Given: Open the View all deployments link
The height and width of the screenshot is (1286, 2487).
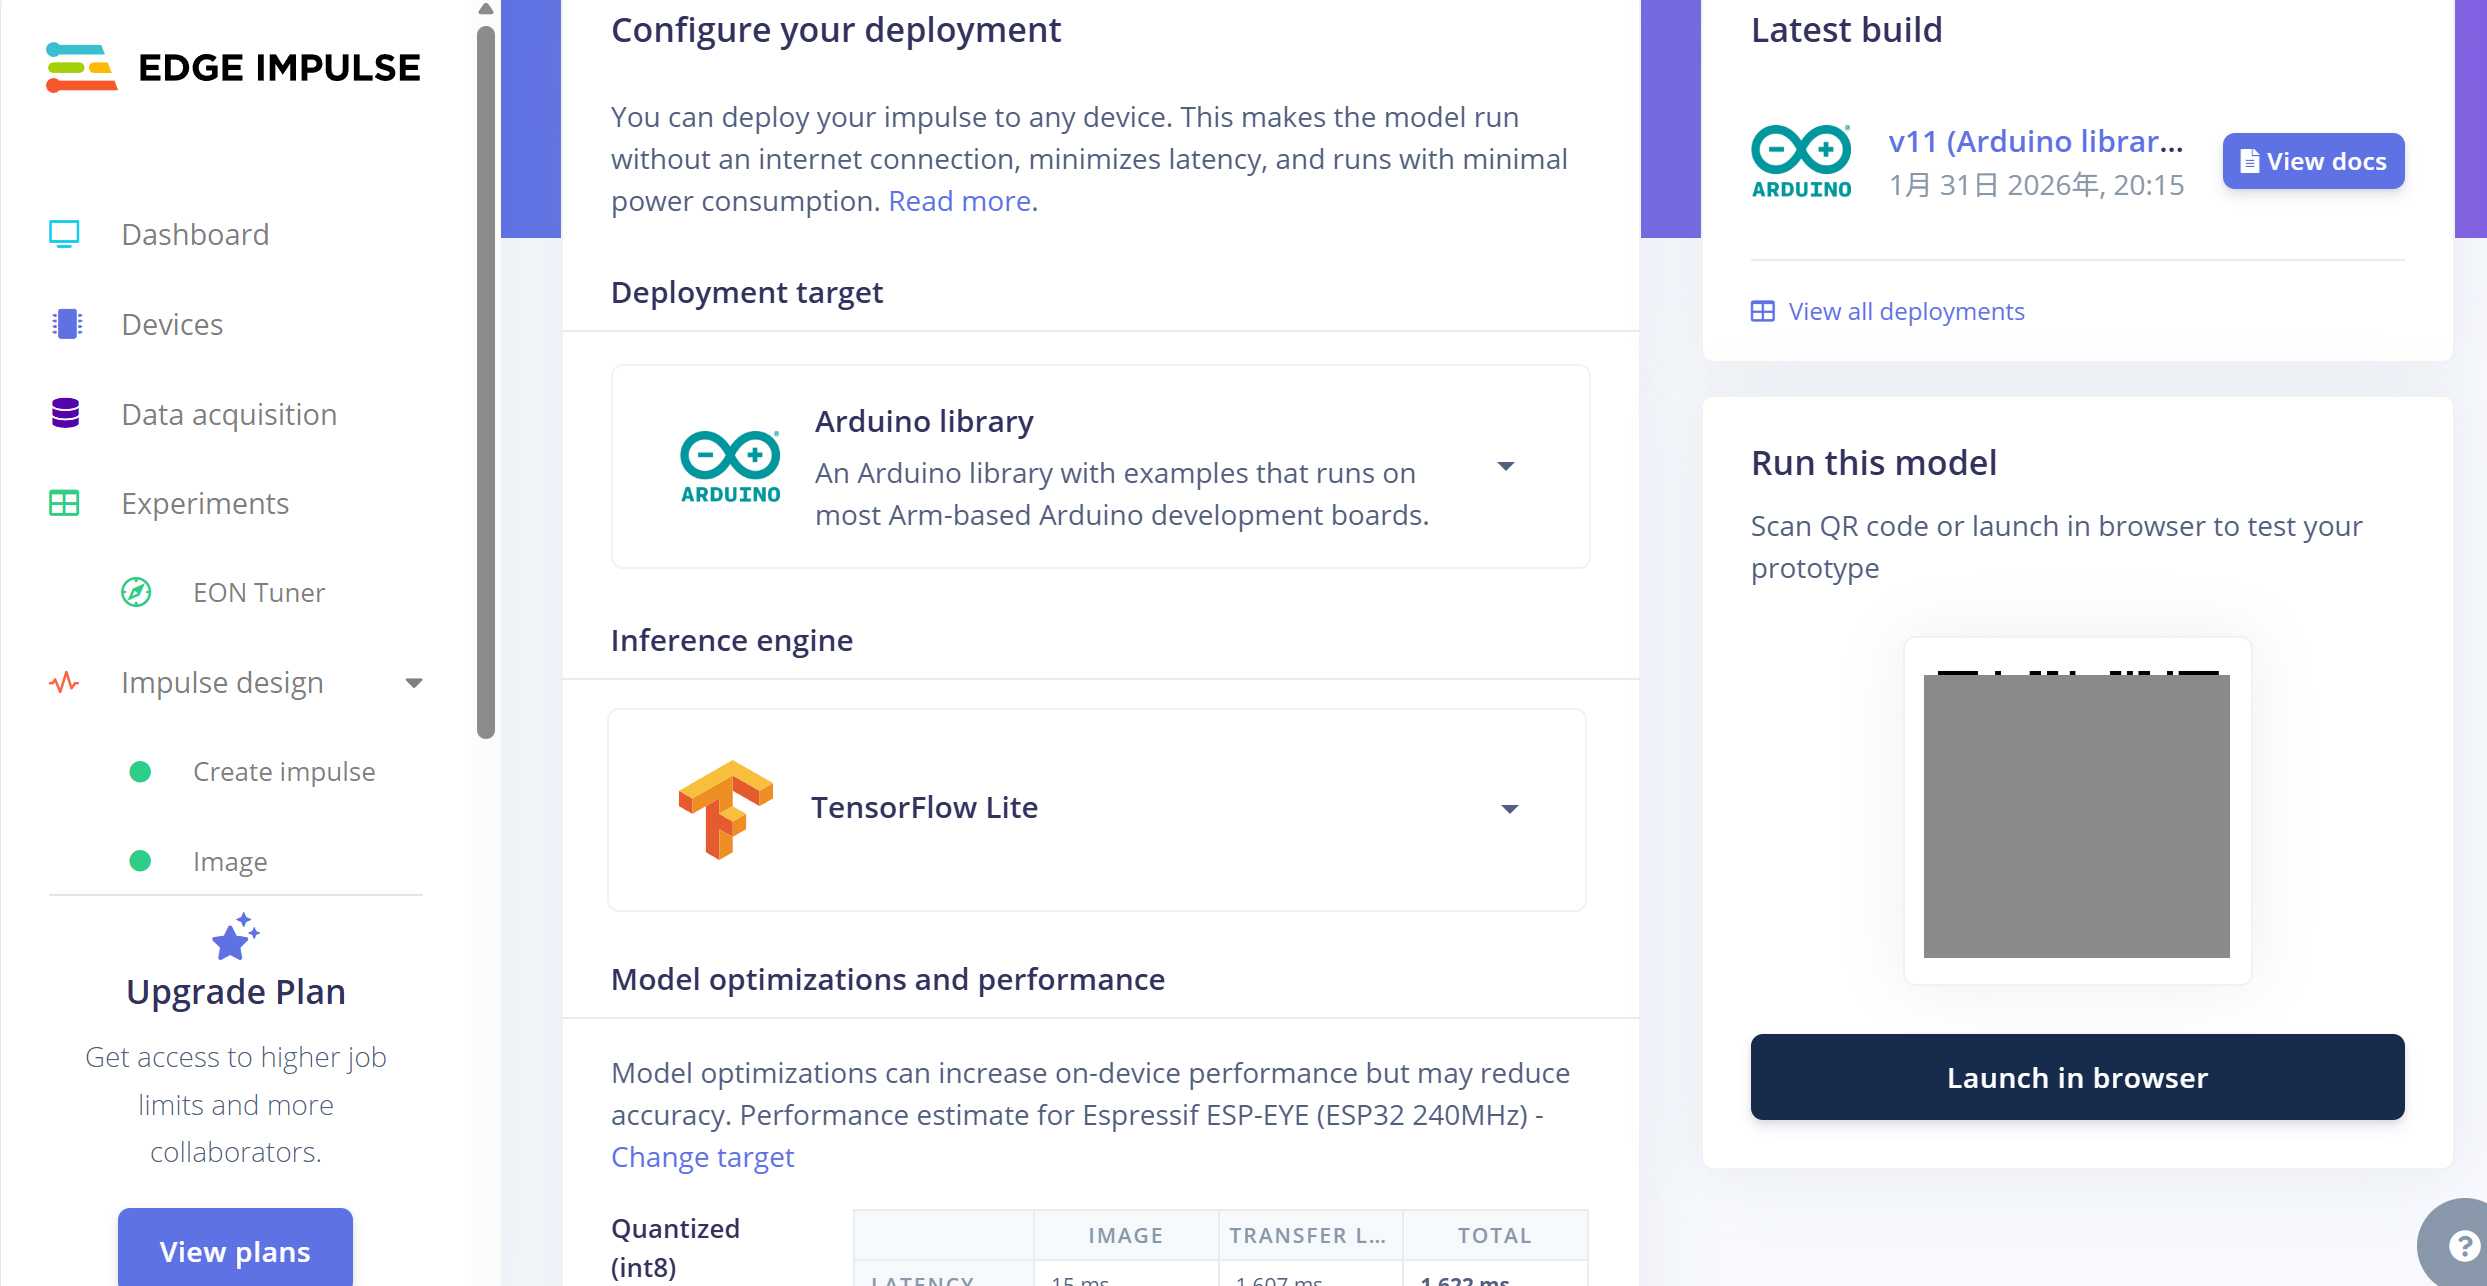Looking at the screenshot, I should tap(1905, 311).
